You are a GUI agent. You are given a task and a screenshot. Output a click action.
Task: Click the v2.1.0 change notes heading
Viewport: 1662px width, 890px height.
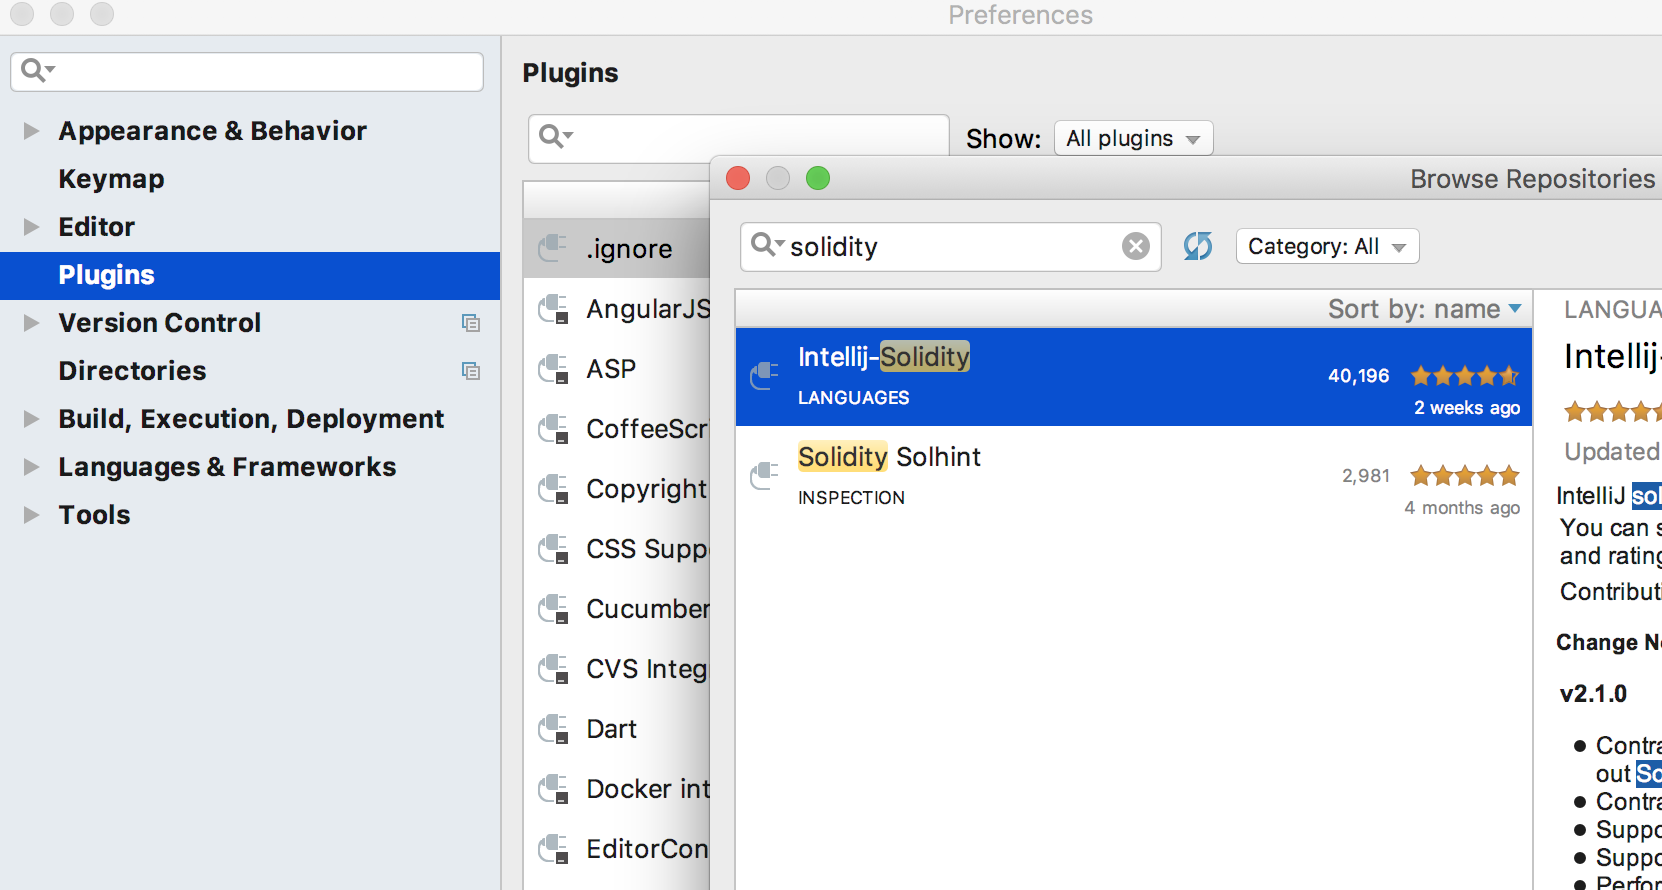[x=1593, y=694]
